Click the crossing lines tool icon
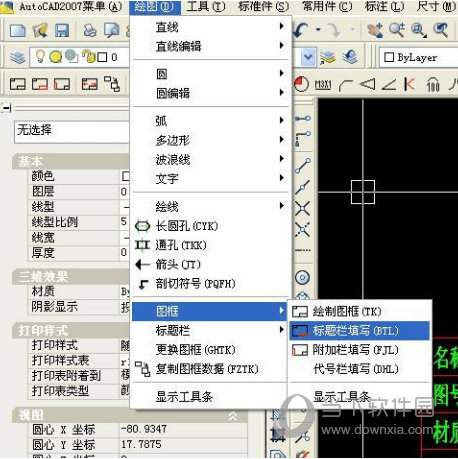 coord(302,209)
